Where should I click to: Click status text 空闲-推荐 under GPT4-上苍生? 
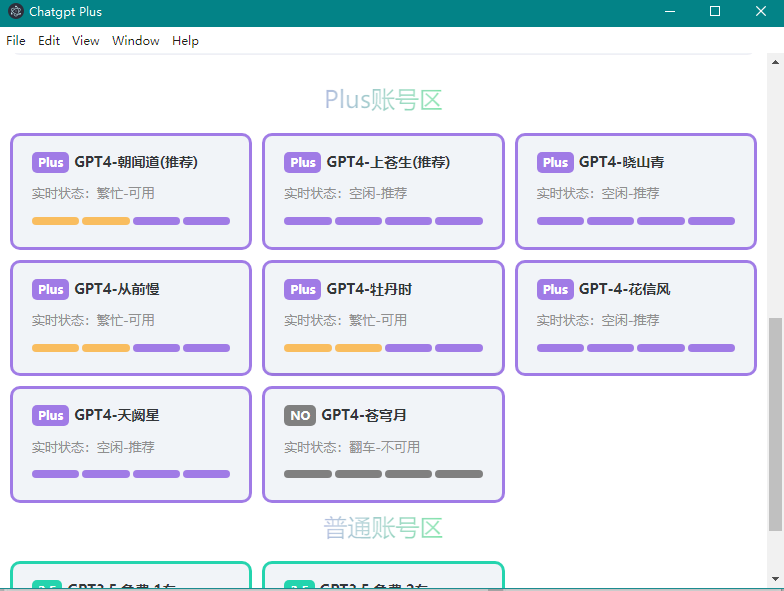point(378,194)
